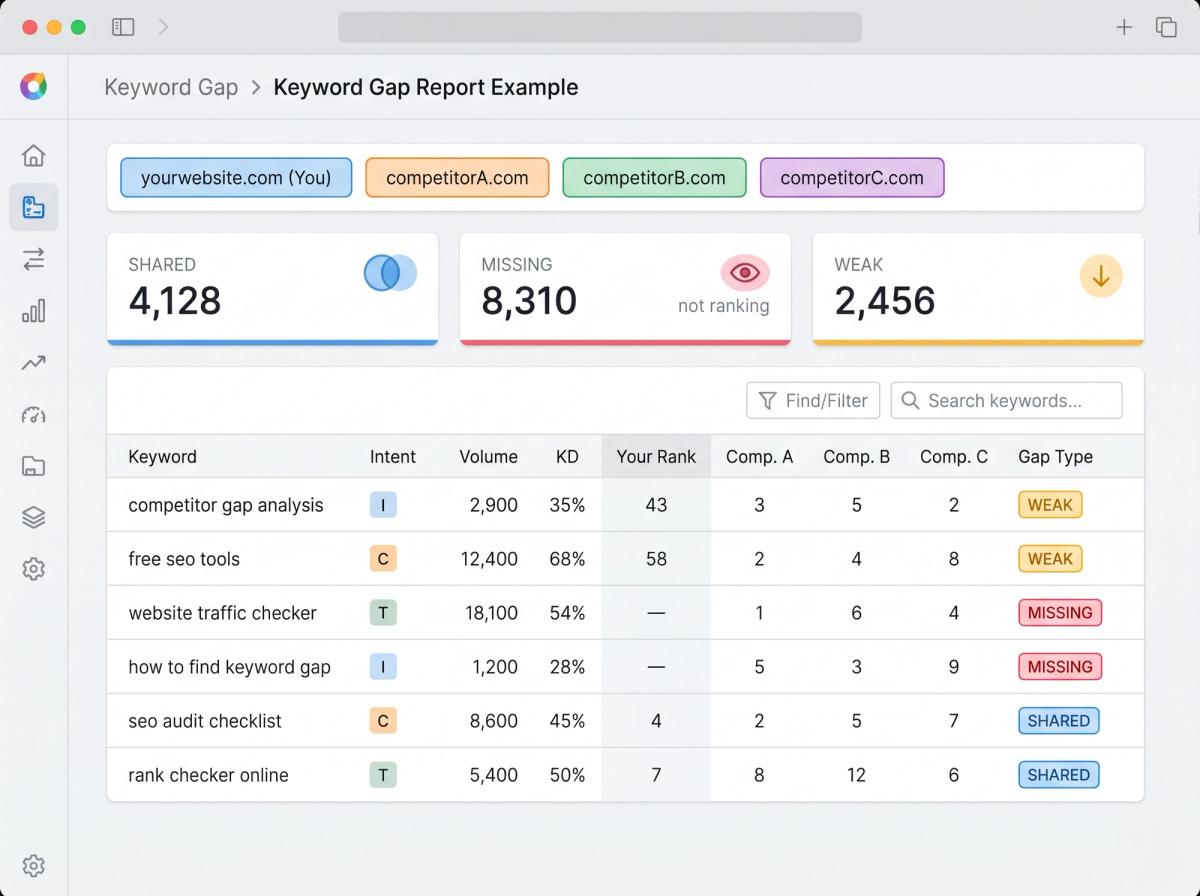Select the SHARED 4,128 summary card
This screenshot has width=1200, height=896.
[272, 289]
